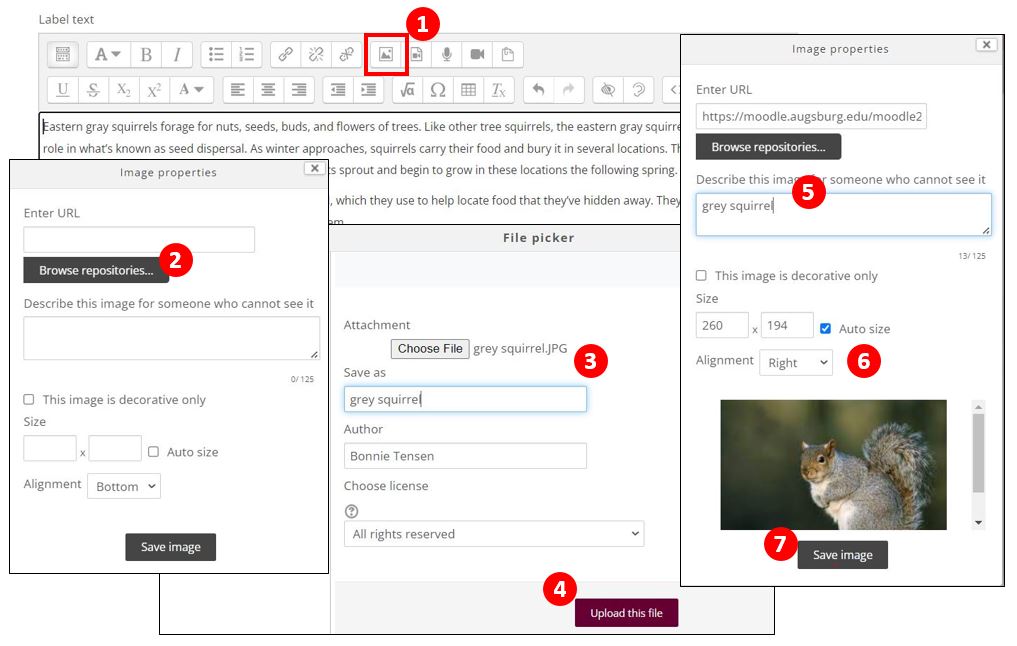Toggle strikethrough formatting
This screenshot has width=1017, height=646.
click(93, 90)
